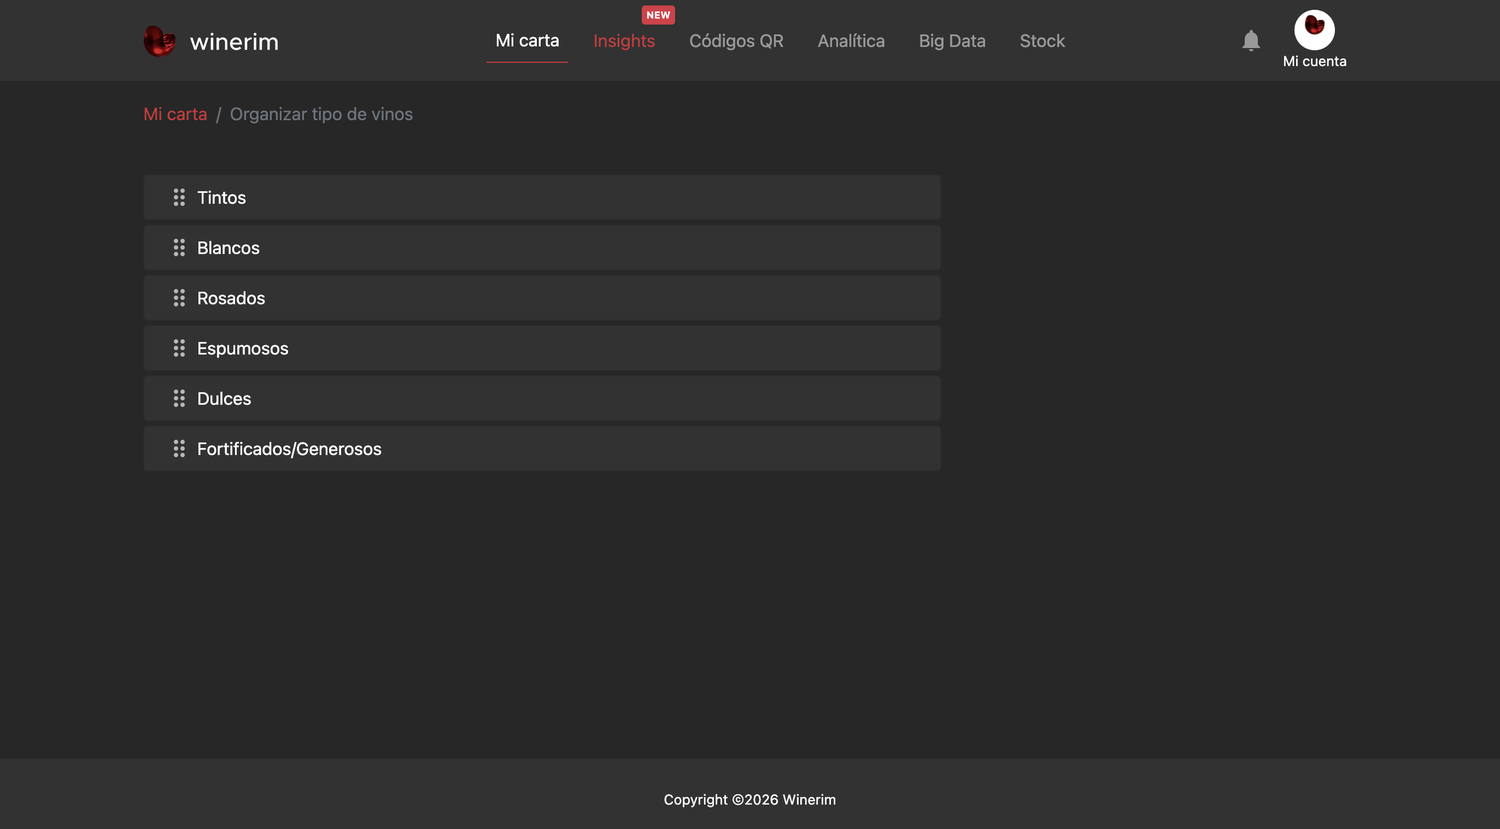Click the Mi carta breadcrumb link
Image resolution: width=1500 pixels, height=829 pixels.
click(175, 114)
